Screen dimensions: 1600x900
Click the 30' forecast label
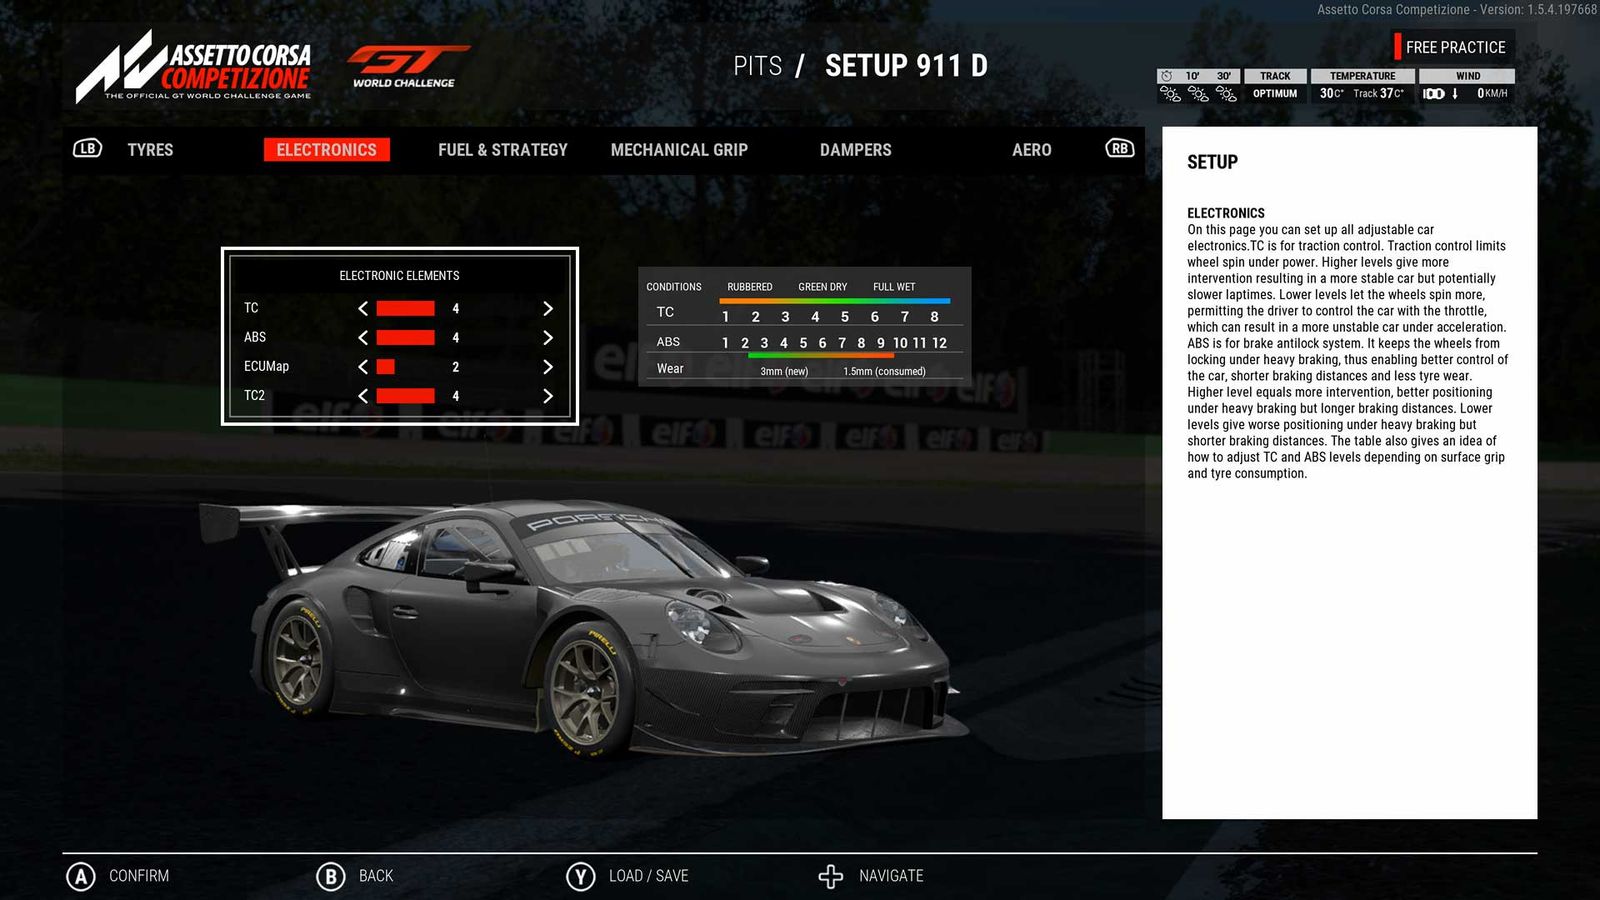pos(1224,76)
